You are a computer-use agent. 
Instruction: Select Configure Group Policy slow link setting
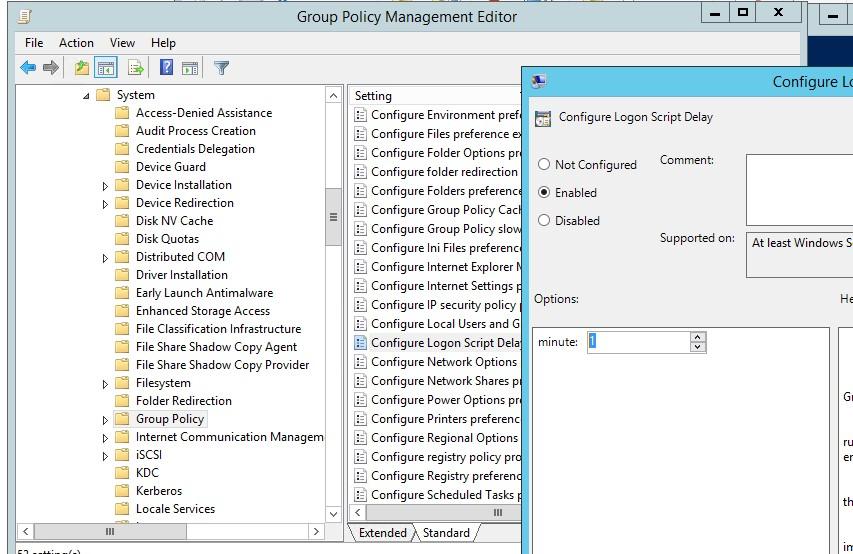click(446, 229)
